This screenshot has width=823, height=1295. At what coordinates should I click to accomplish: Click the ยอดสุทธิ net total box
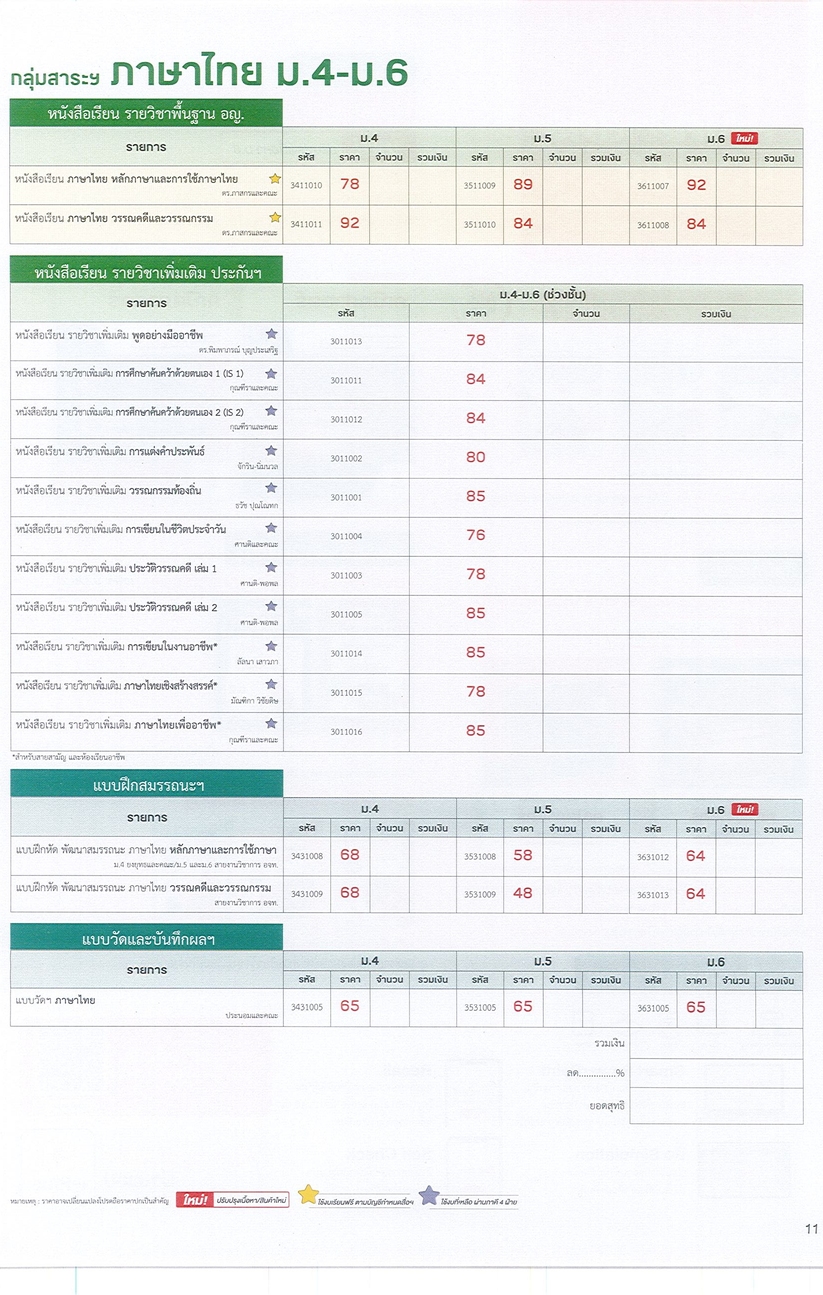pos(715,1106)
